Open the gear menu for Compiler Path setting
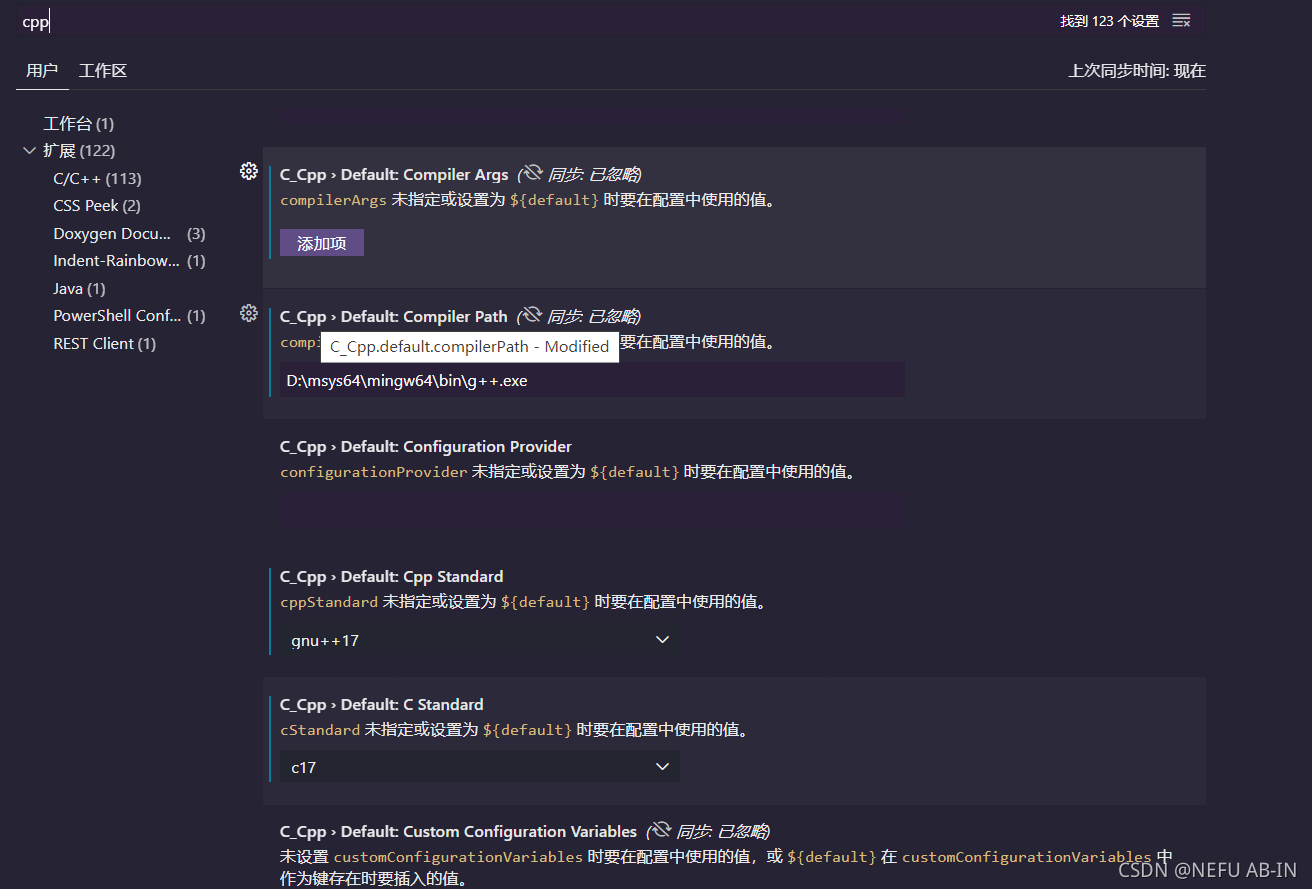 248,313
